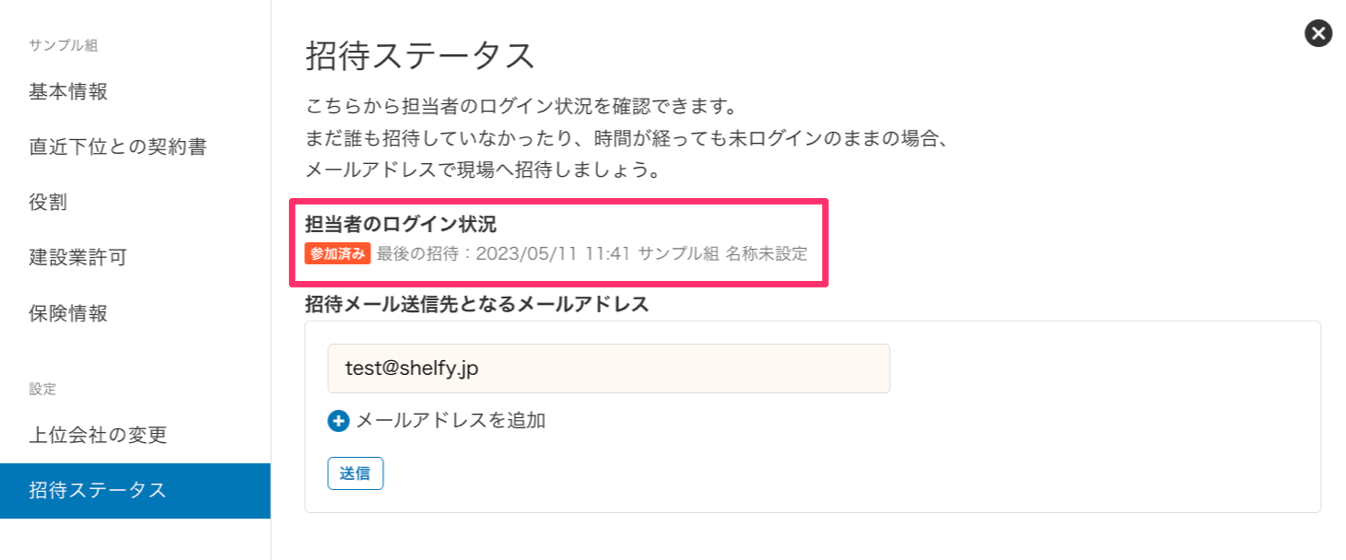
Task: Click the orange 参加済み badge
Action: click(x=338, y=253)
